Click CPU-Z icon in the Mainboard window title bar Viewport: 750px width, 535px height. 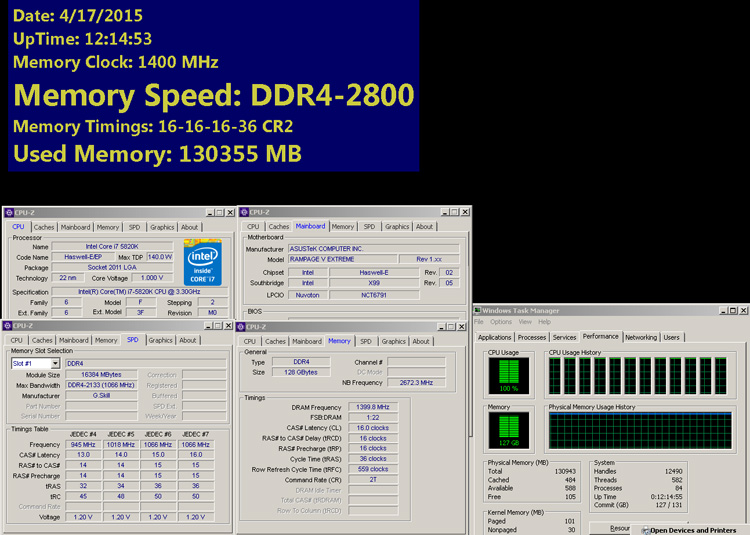pyautogui.click(x=244, y=212)
